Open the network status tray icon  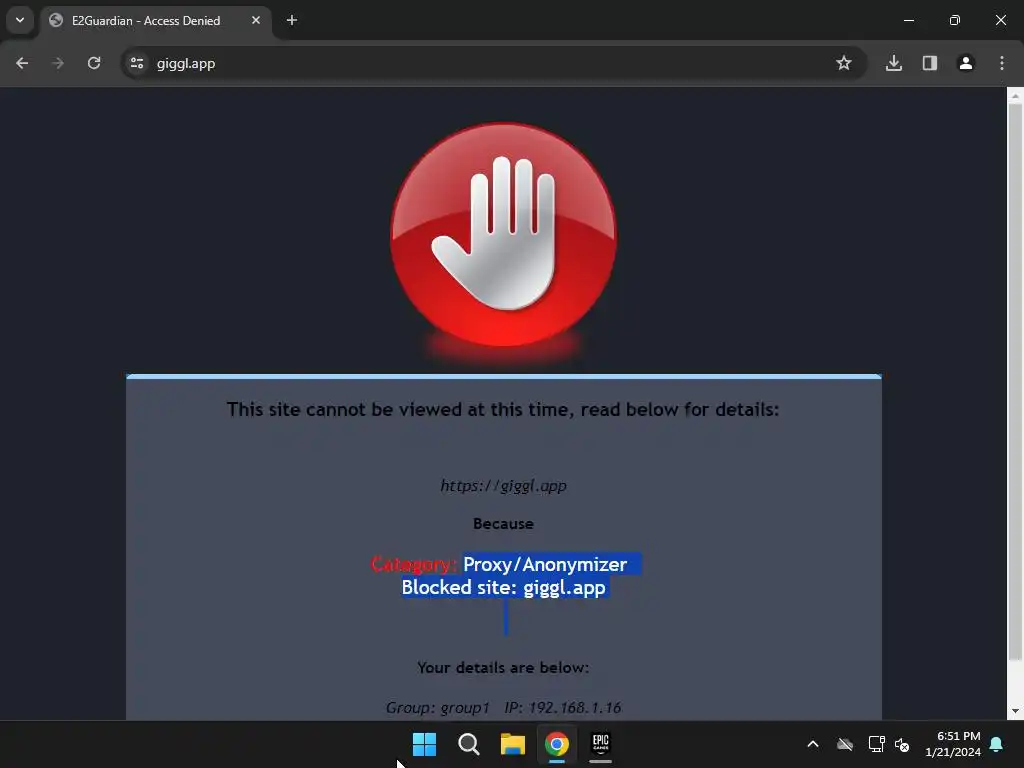(x=876, y=744)
